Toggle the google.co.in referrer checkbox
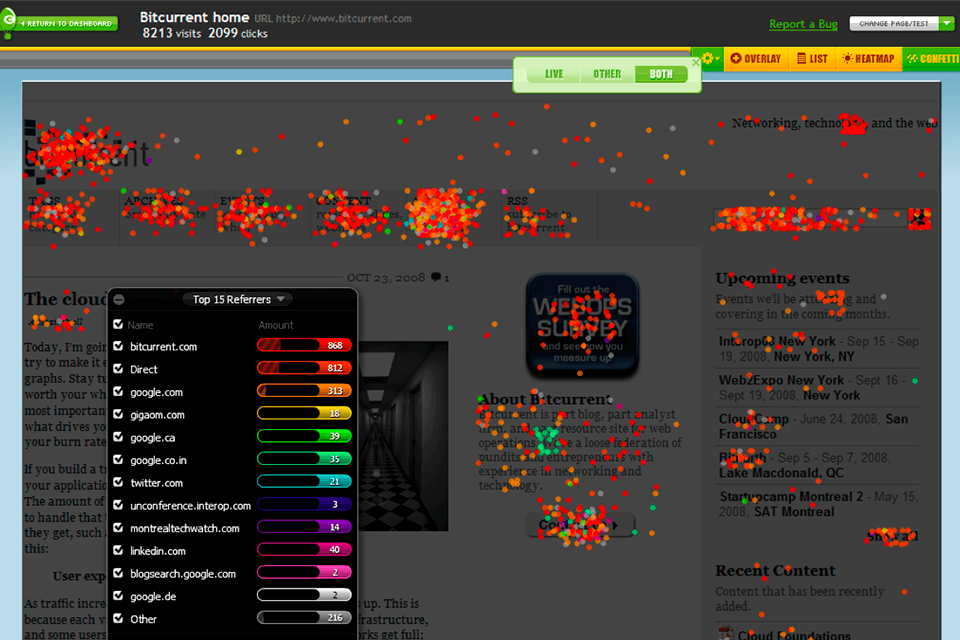 (x=118, y=459)
